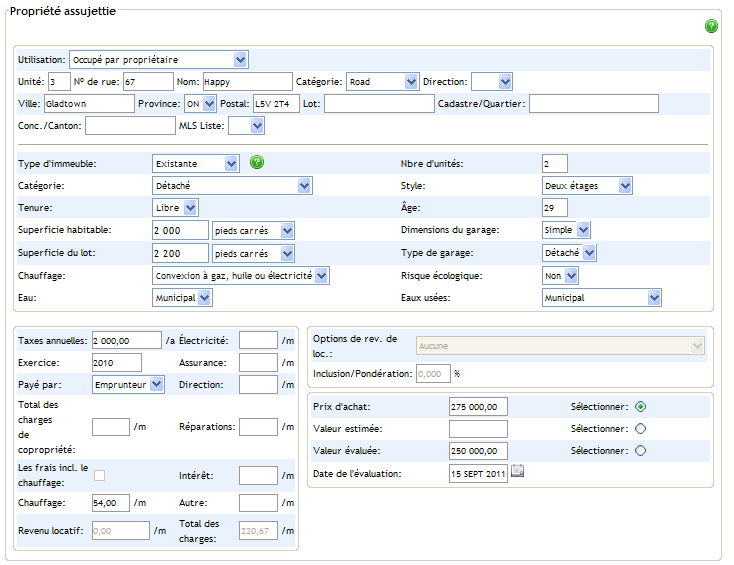This screenshot has width=734, height=565.
Task: Click the Valeur estimée amount field
Action: pyautogui.click(x=478, y=429)
